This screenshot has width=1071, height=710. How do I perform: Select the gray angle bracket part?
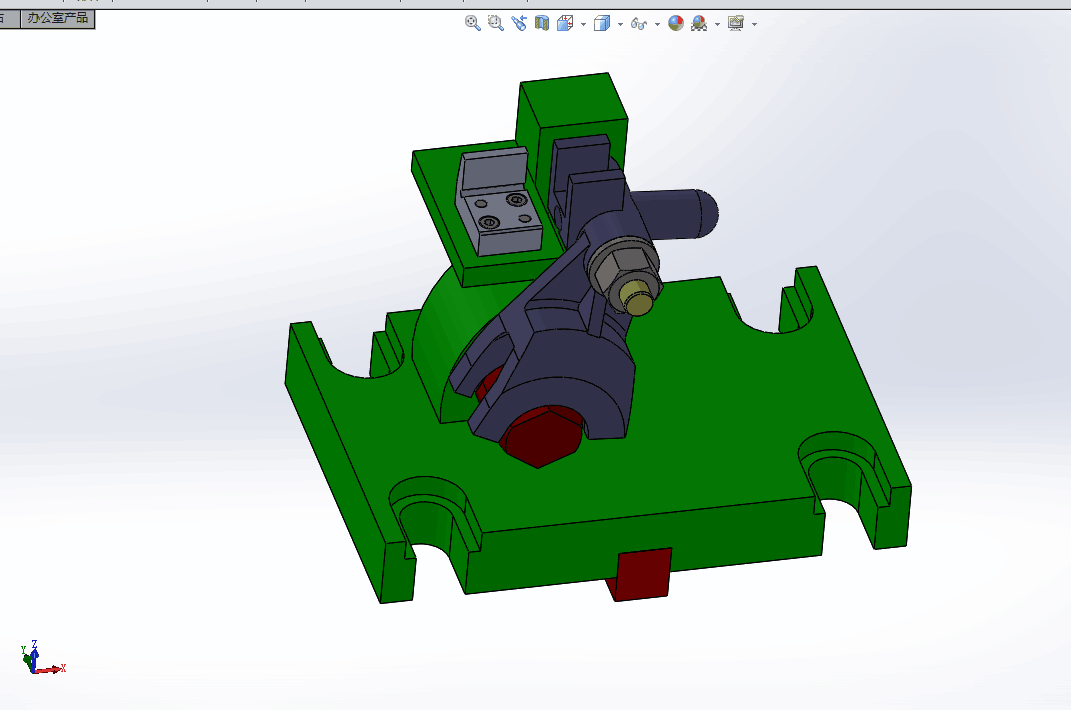coord(499,201)
